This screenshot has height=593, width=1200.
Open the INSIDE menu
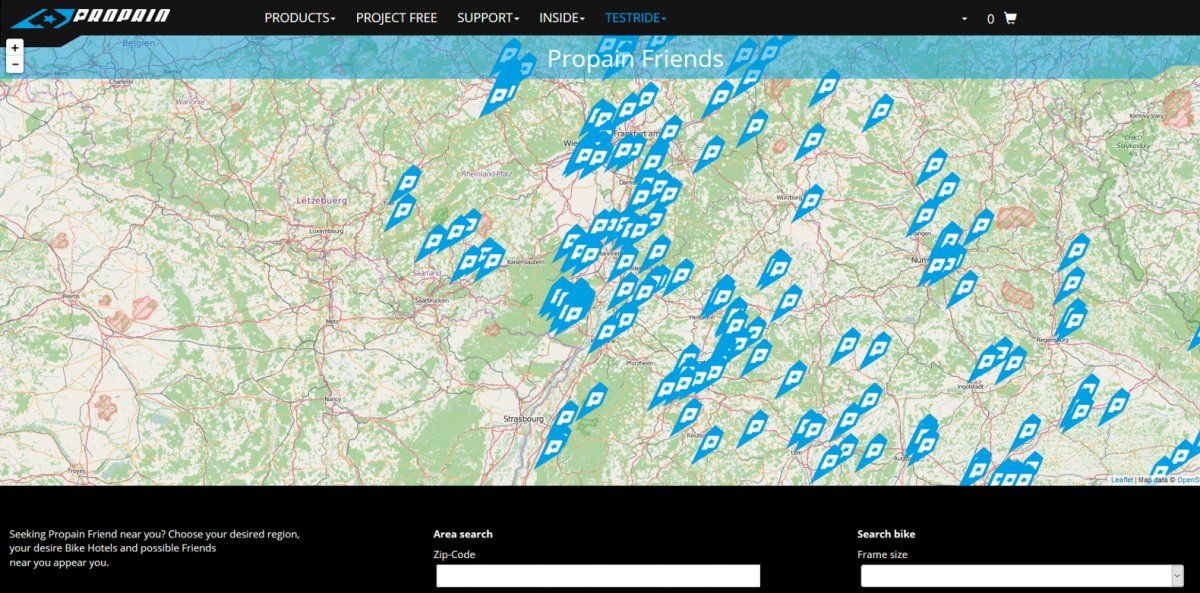[x=562, y=18]
